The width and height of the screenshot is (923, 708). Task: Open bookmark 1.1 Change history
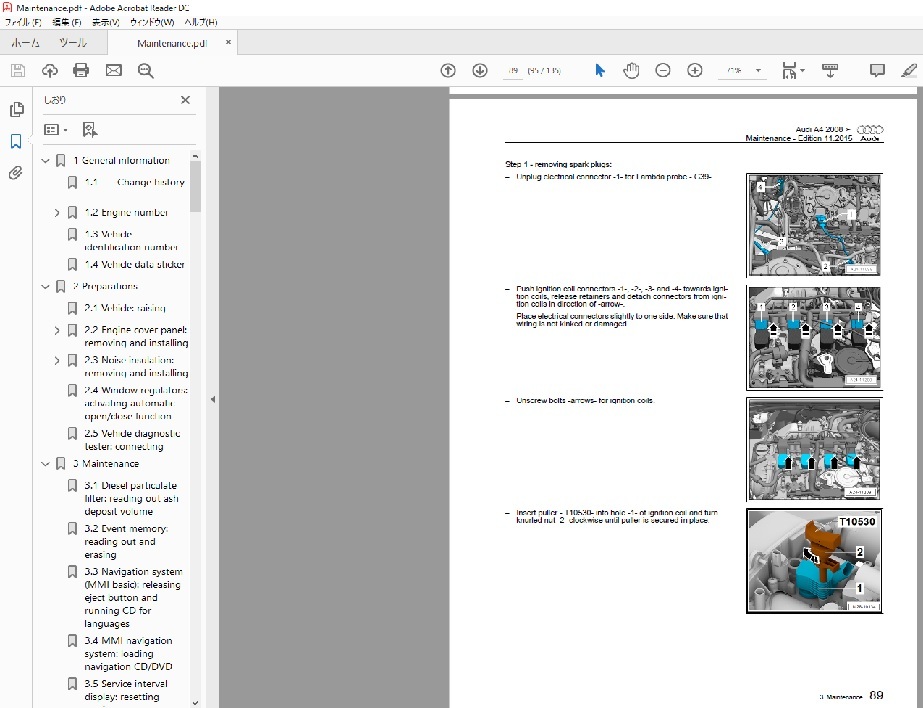pos(135,182)
